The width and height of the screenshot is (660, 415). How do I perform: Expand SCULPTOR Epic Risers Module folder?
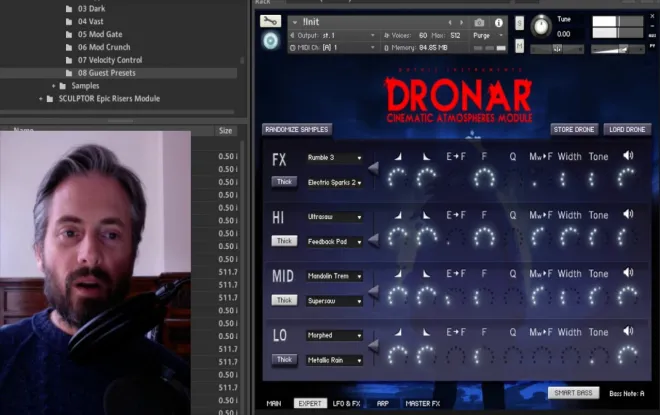(x=41, y=99)
